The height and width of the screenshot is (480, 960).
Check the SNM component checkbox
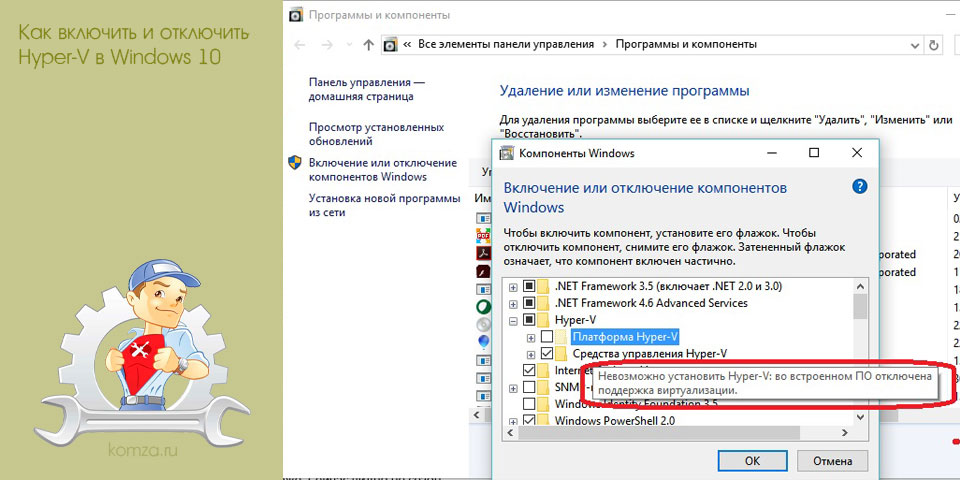[x=528, y=388]
